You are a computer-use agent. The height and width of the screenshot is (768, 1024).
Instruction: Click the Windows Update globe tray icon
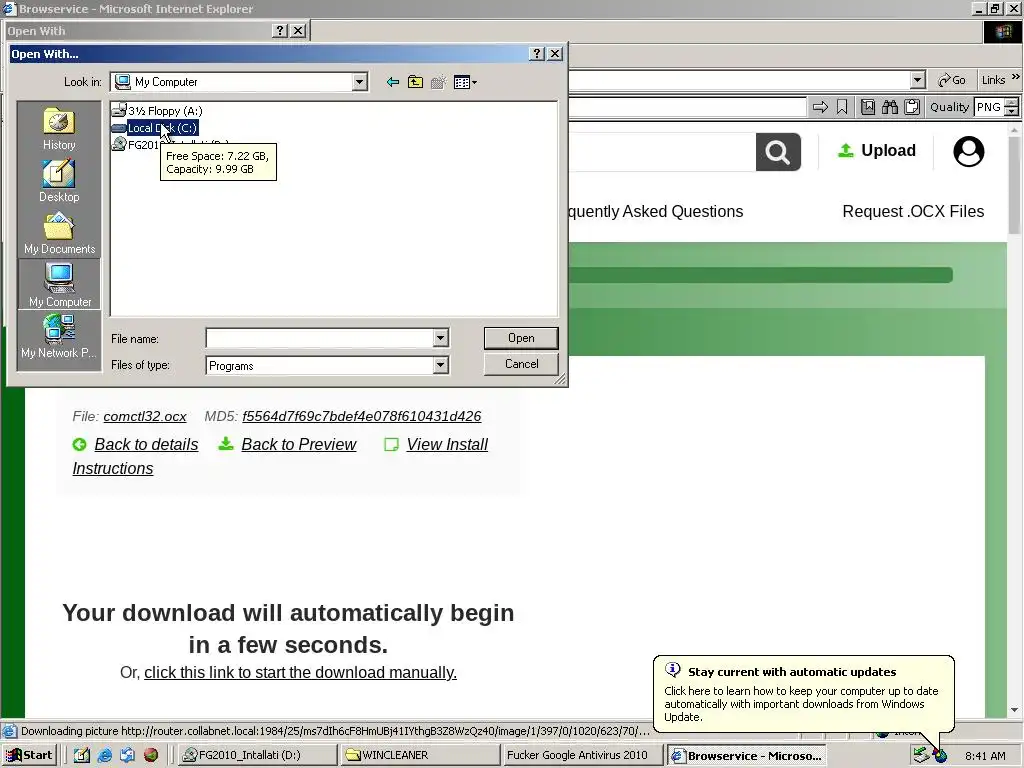[x=940, y=756]
